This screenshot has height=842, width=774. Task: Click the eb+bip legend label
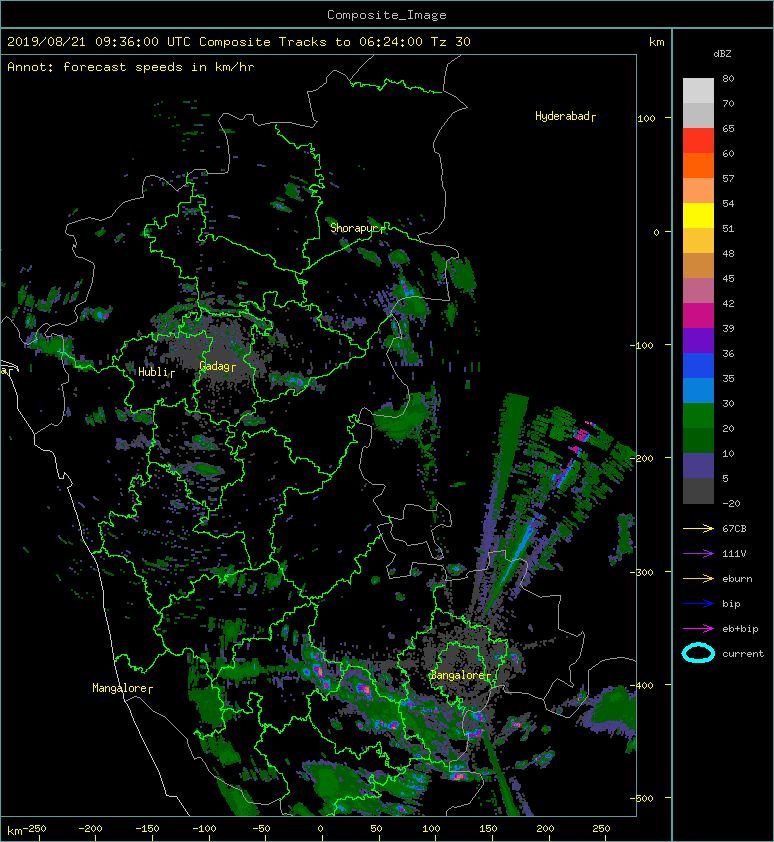pyautogui.click(x=740, y=629)
